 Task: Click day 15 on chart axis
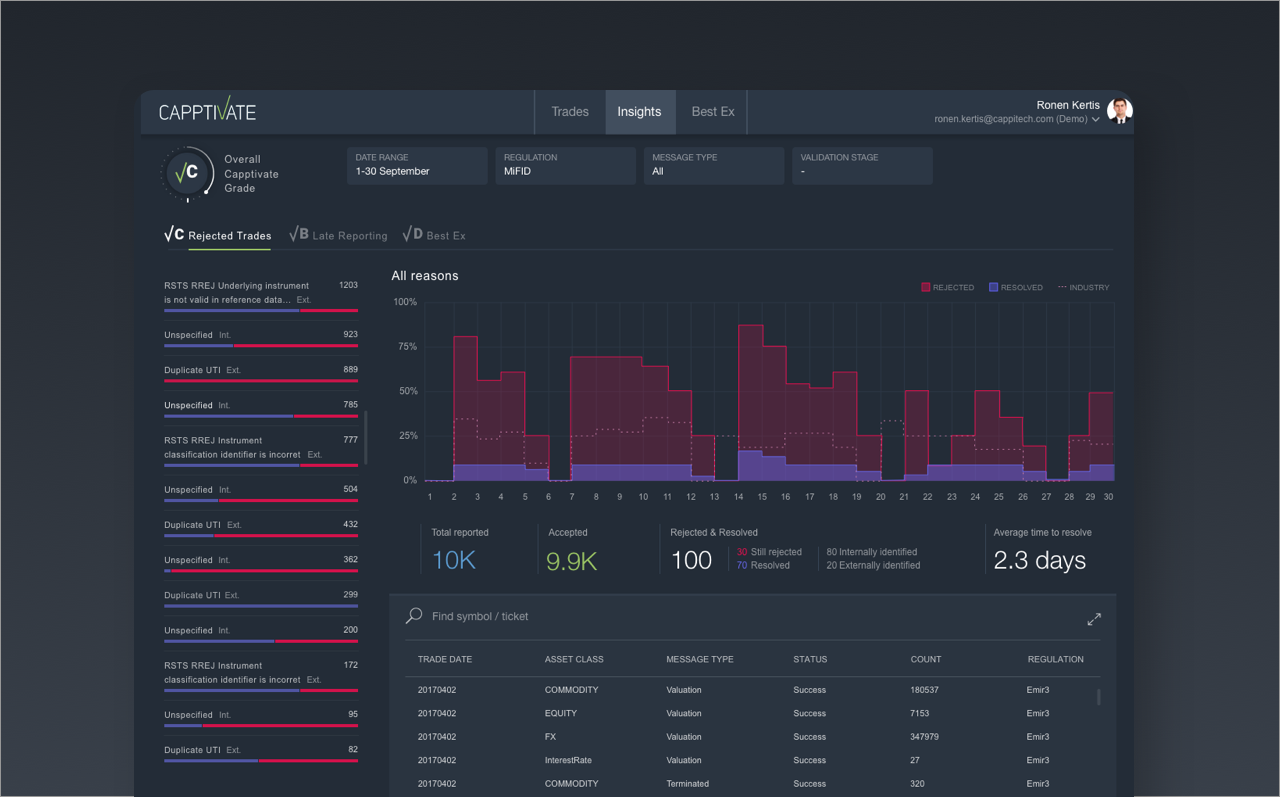pyautogui.click(x=762, y=497)
